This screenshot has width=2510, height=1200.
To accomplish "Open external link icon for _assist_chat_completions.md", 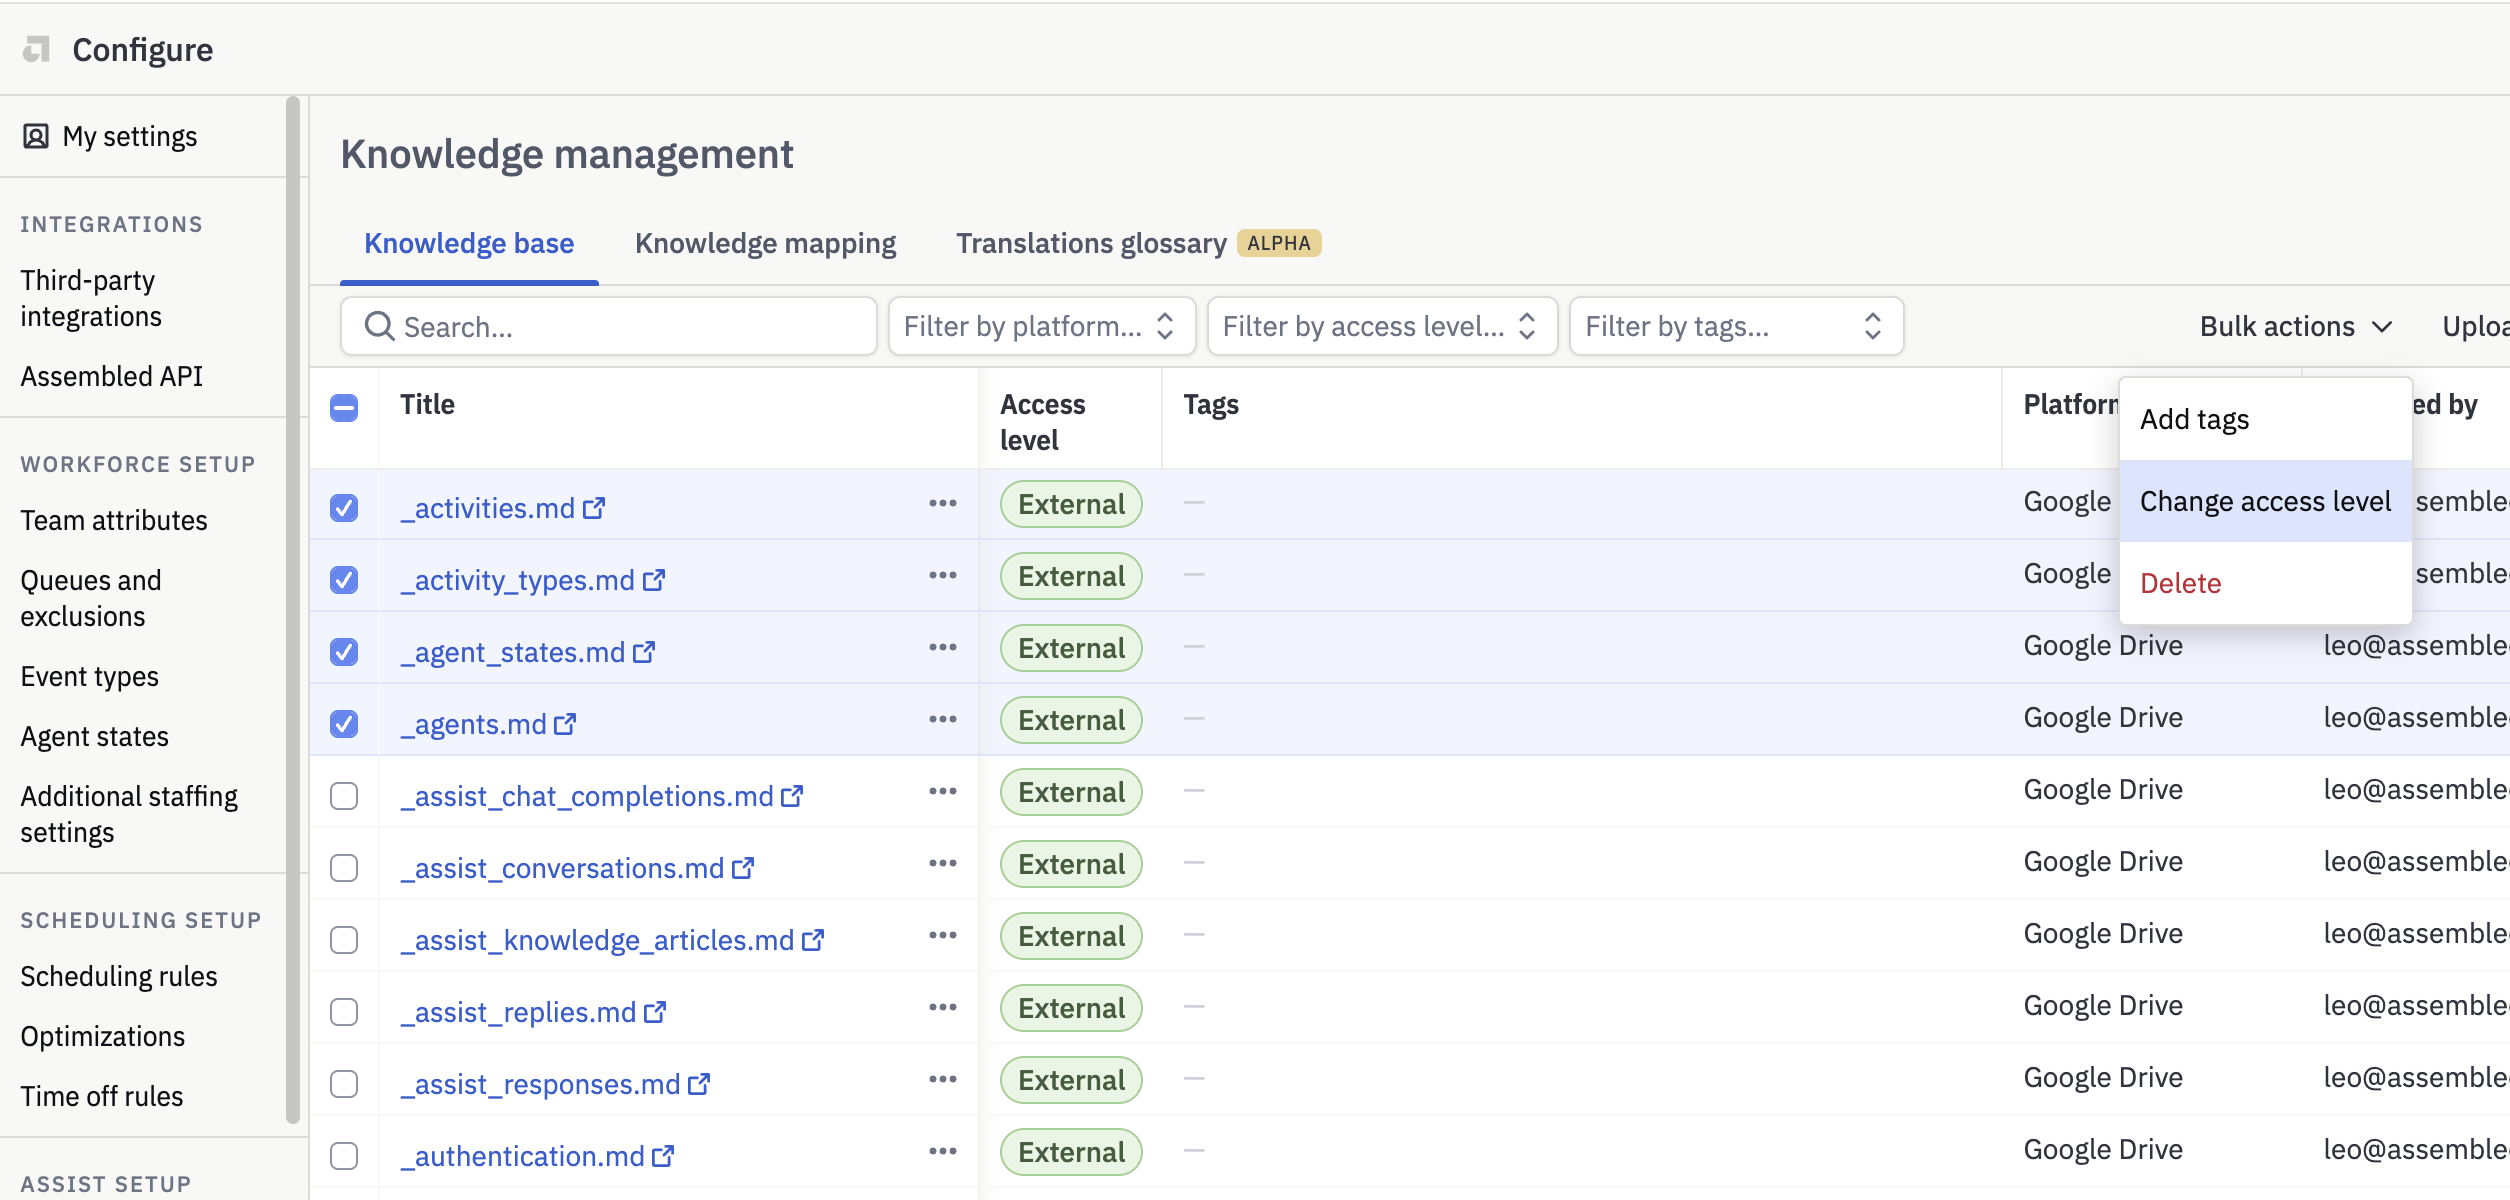I will click(792, 796).
